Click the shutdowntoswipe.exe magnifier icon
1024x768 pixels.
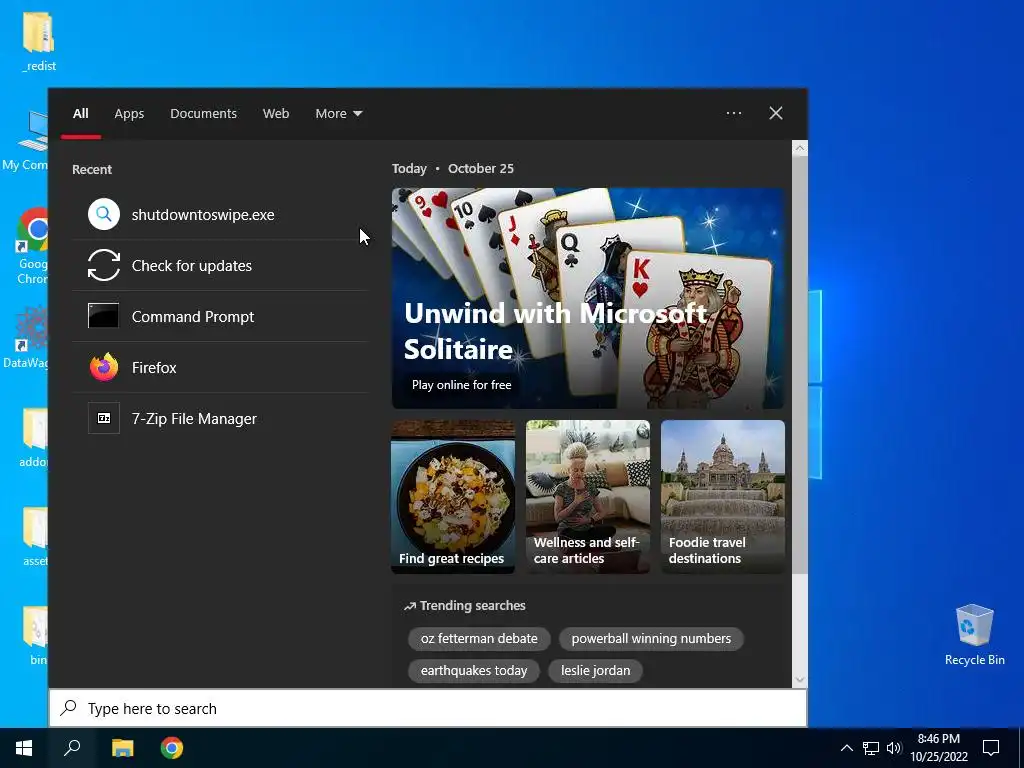104,214
